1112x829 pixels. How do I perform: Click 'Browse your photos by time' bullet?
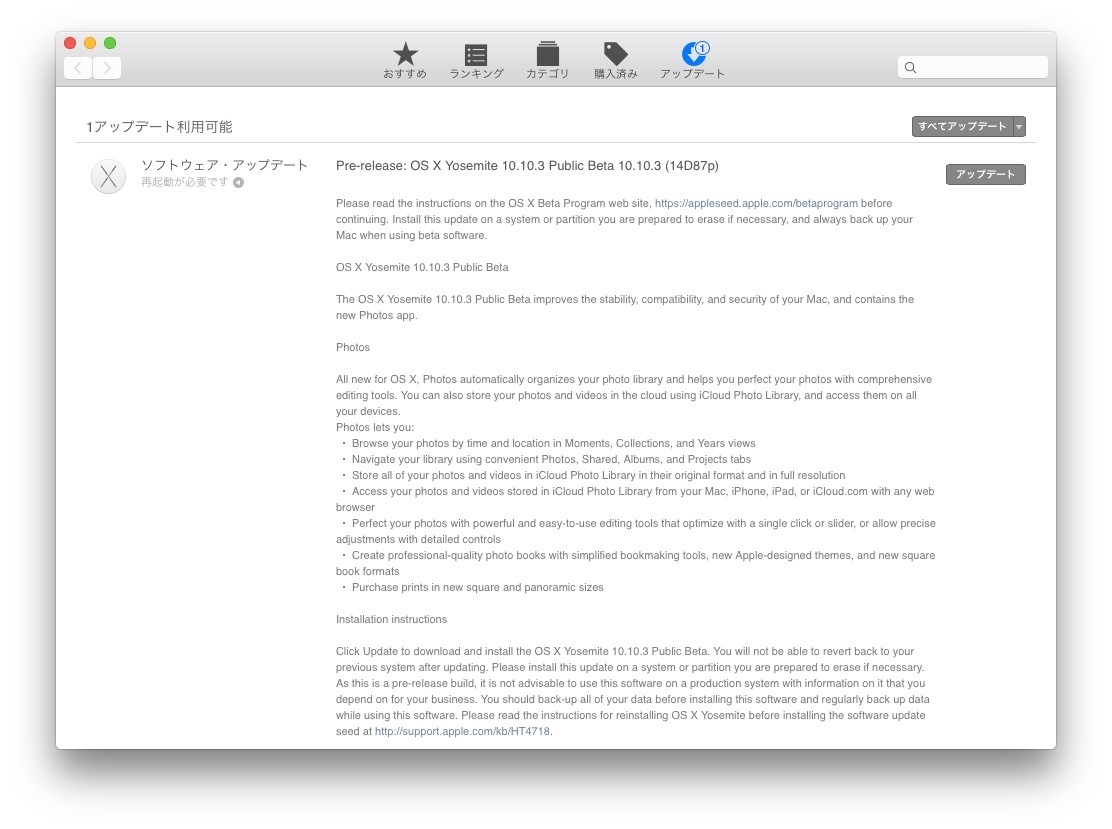[x=553, y=443]
